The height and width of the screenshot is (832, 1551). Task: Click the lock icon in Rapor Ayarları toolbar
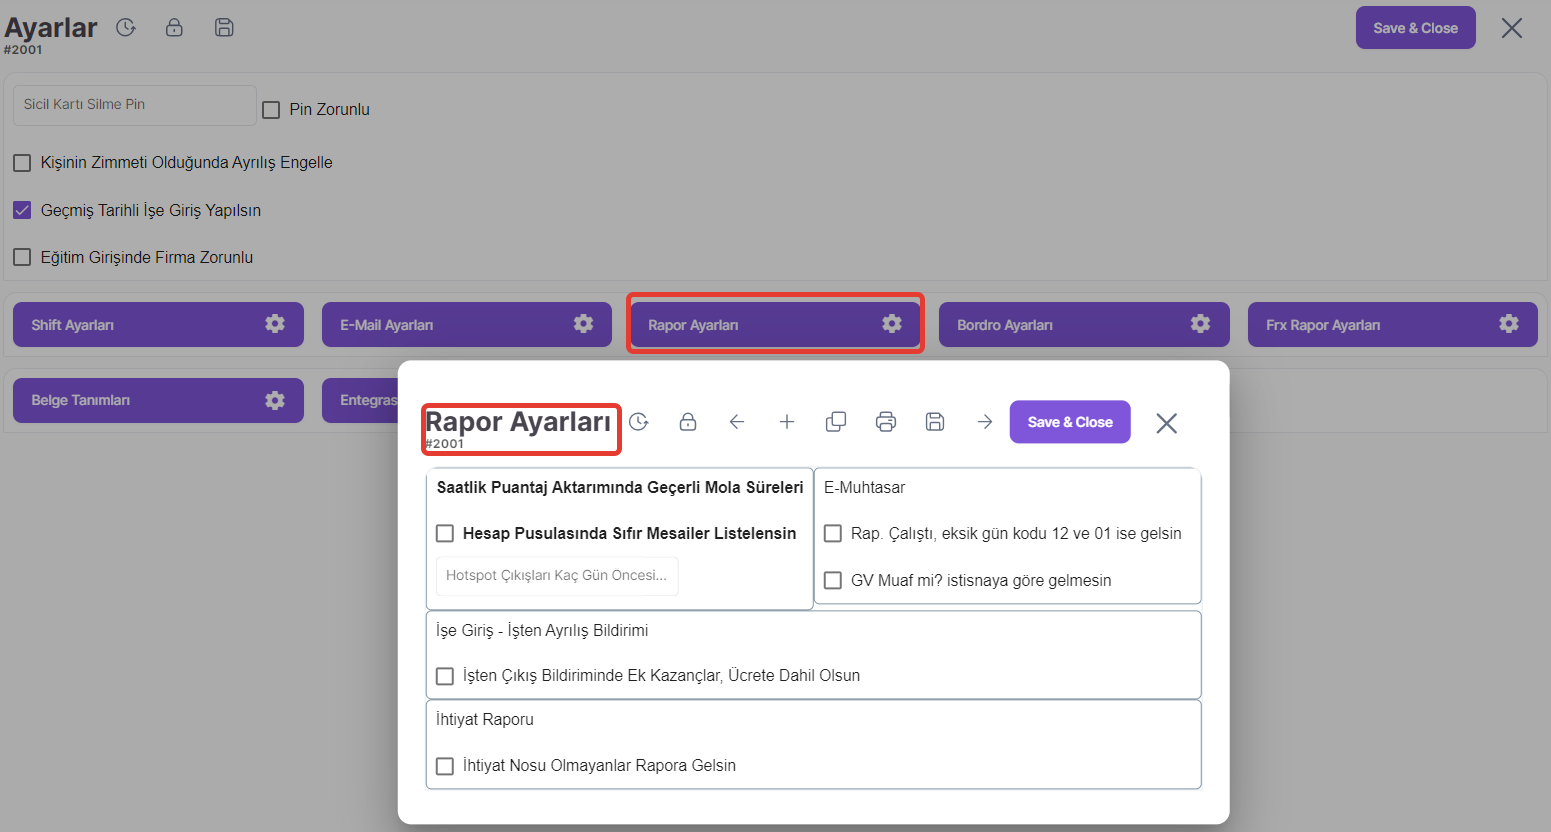pos(688,422)
